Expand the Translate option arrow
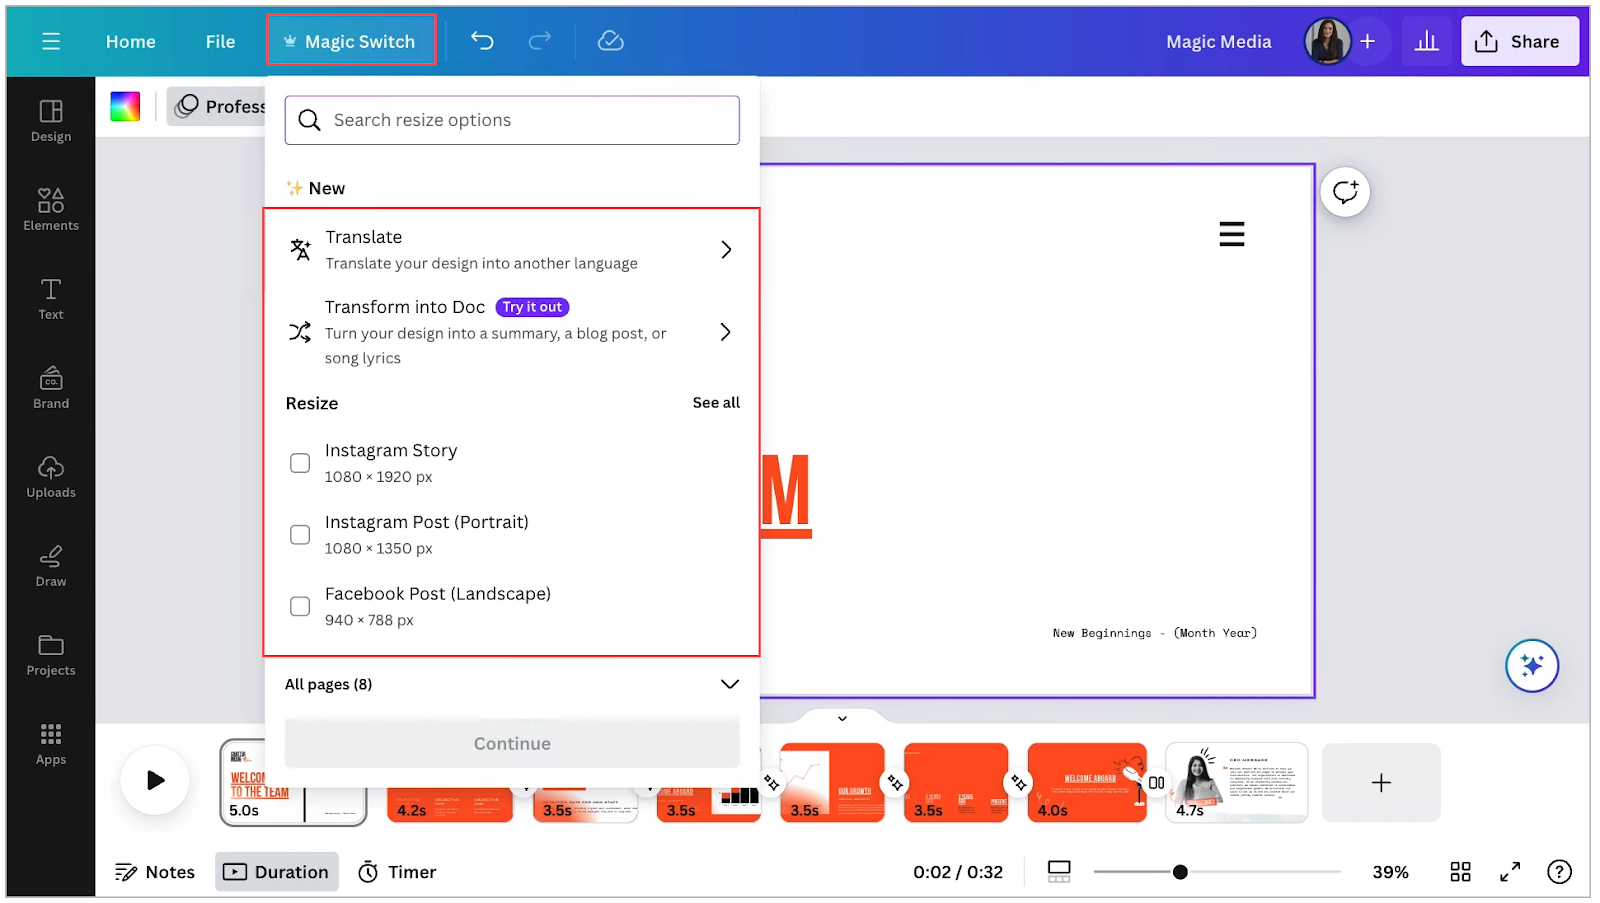 (x=726, y=250)
